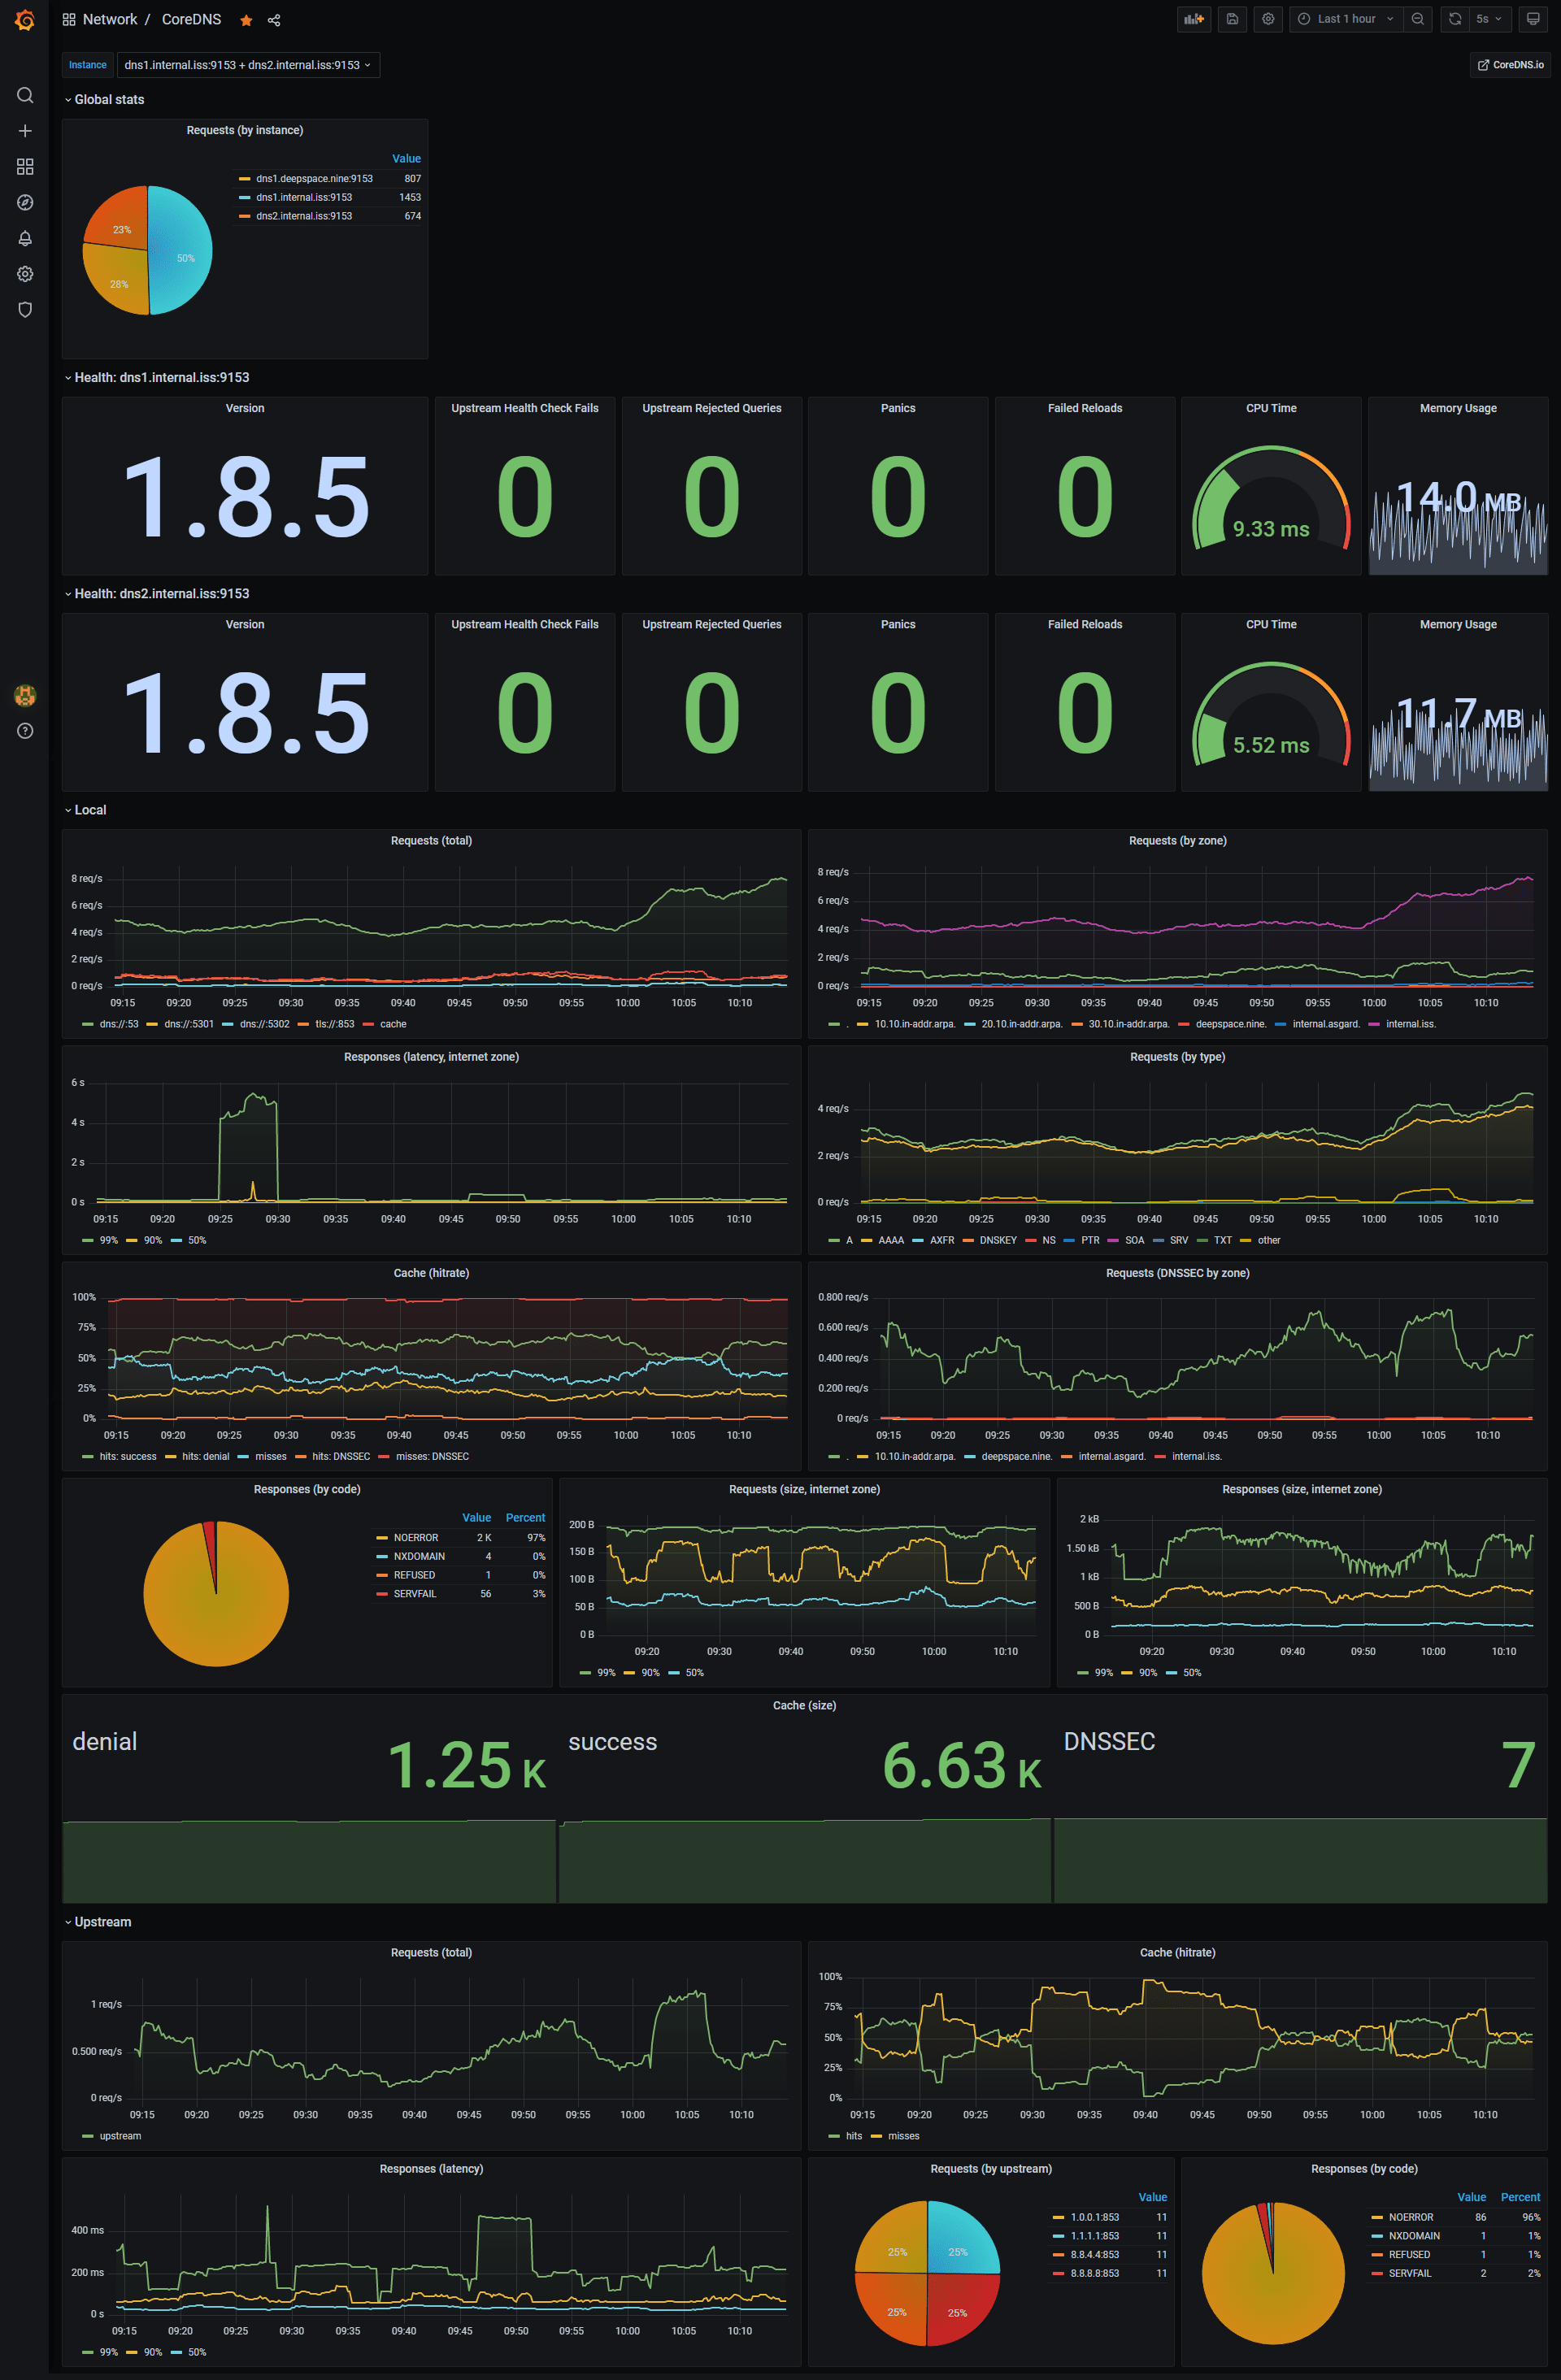Open the dashboard settings gear icon
This screenshot has height=2380, width=1561.
[1268, 19]
